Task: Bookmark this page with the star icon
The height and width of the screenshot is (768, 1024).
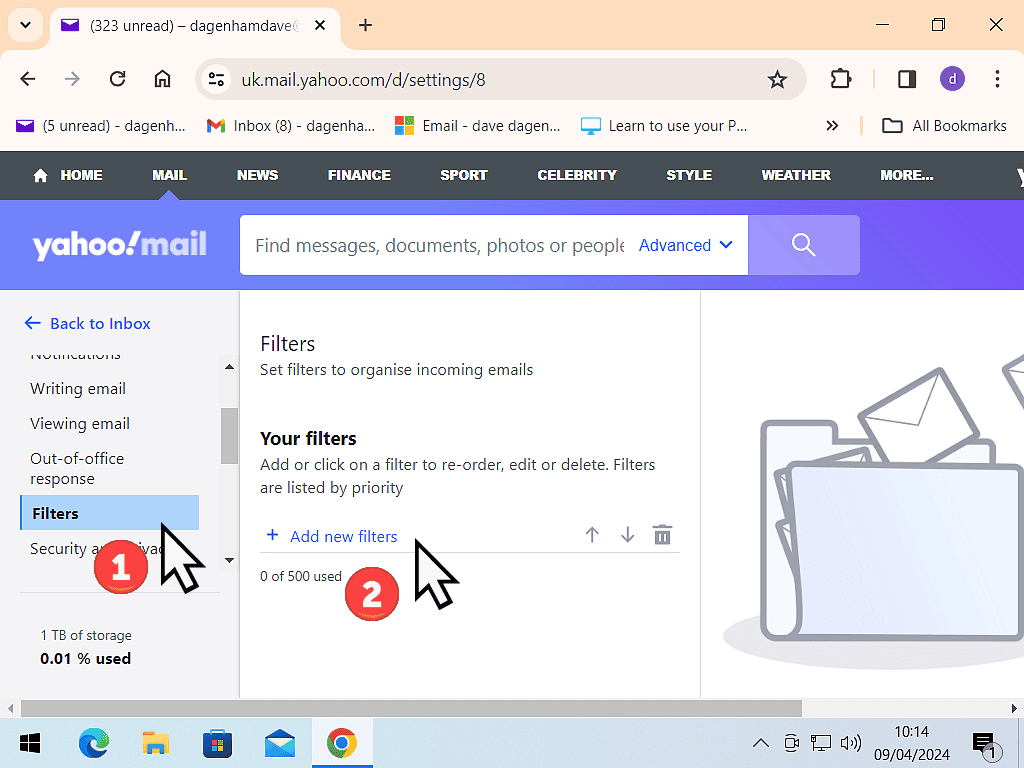Action: [777, 79]
